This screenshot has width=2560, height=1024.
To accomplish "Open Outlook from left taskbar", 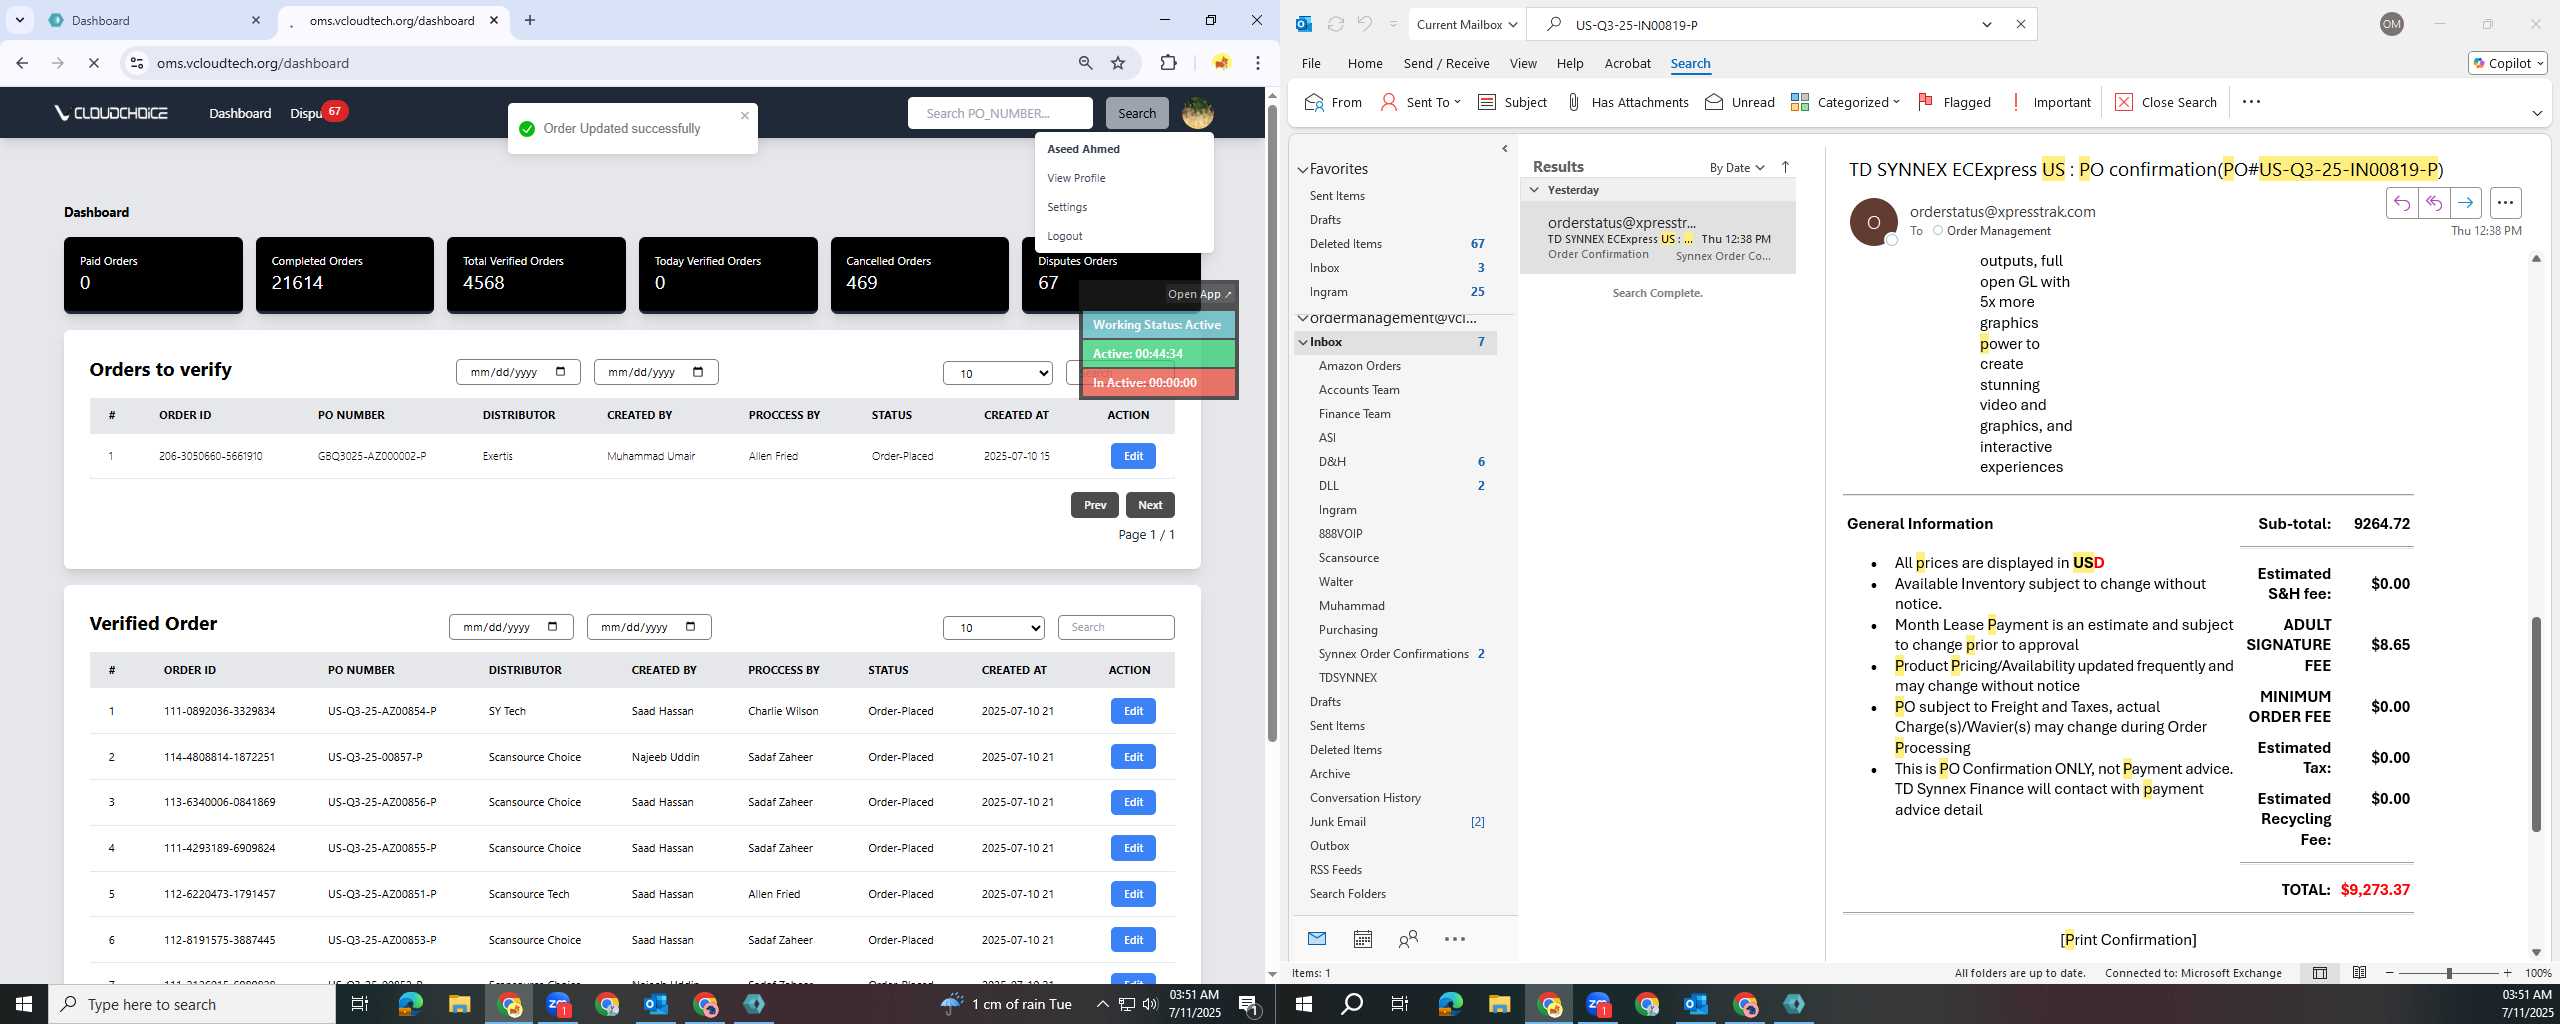I will (656, 1004).
